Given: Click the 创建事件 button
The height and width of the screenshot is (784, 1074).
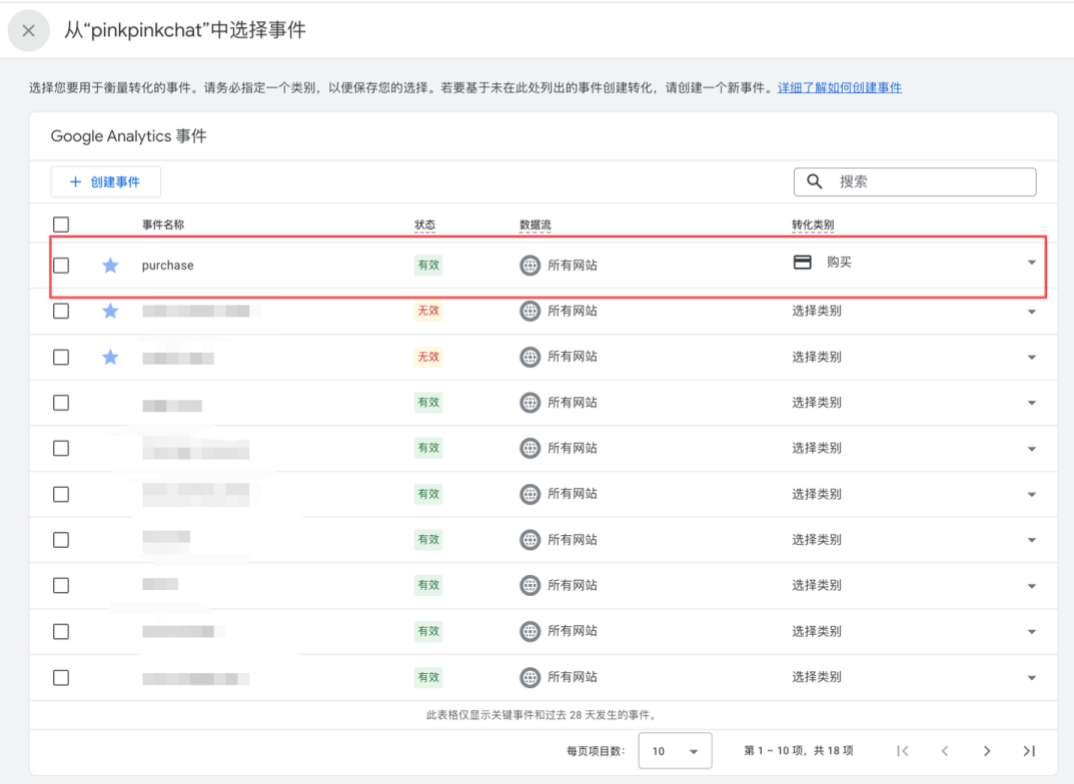Looking at the screenshot, I should [105, 181].
